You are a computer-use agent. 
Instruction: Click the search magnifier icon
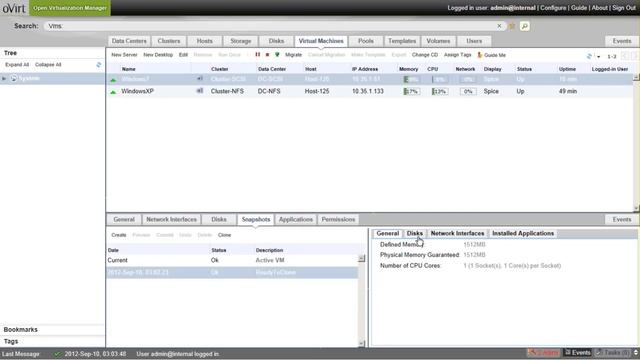point(525,26)
